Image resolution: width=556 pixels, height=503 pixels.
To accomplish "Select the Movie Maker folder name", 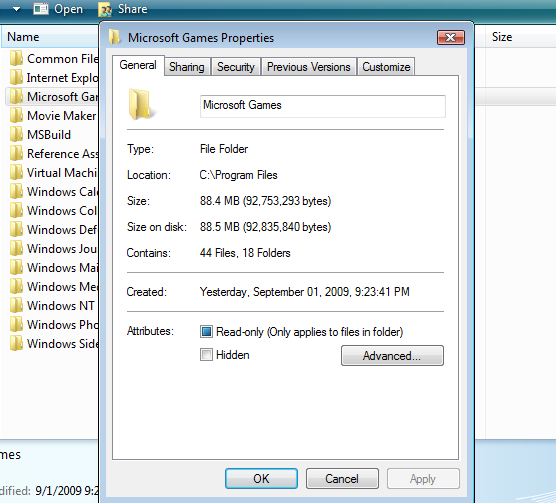I will coord(61,116).
